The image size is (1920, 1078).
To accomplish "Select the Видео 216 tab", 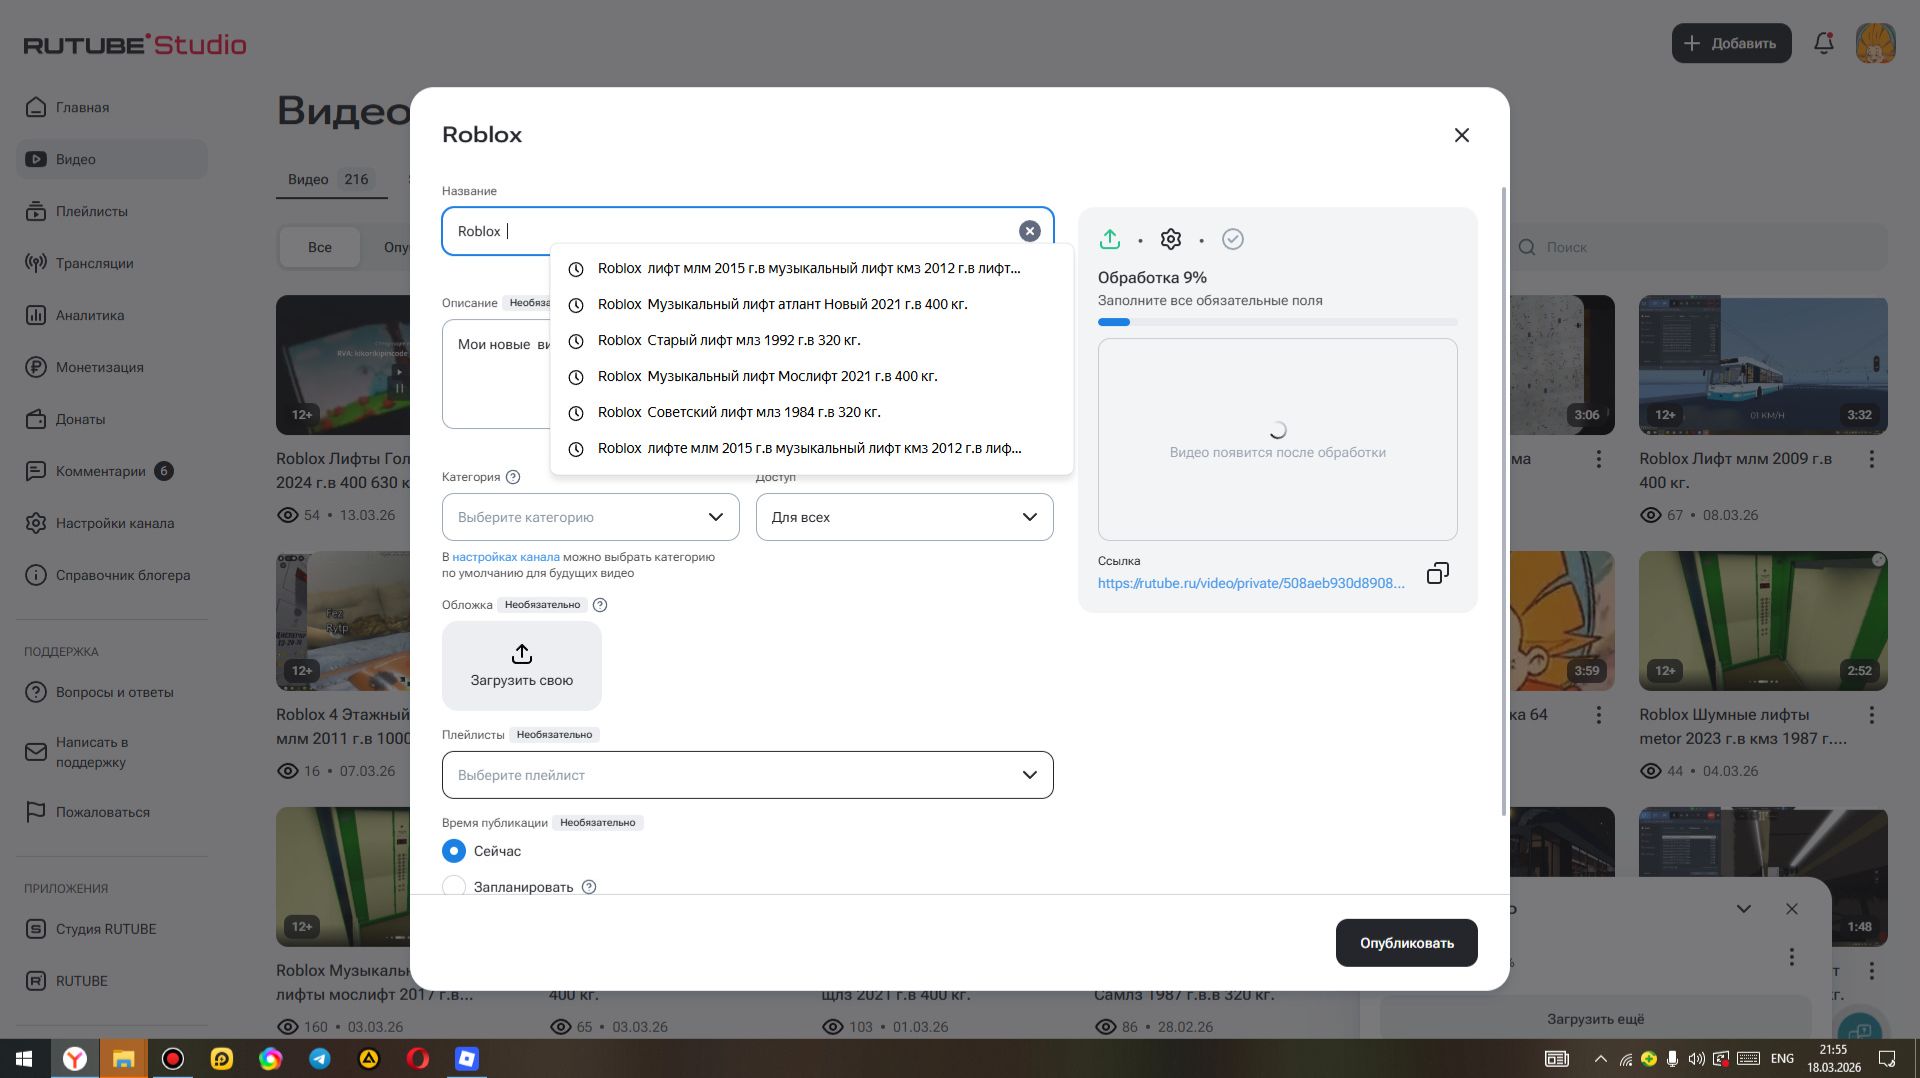I will (331, 179).
